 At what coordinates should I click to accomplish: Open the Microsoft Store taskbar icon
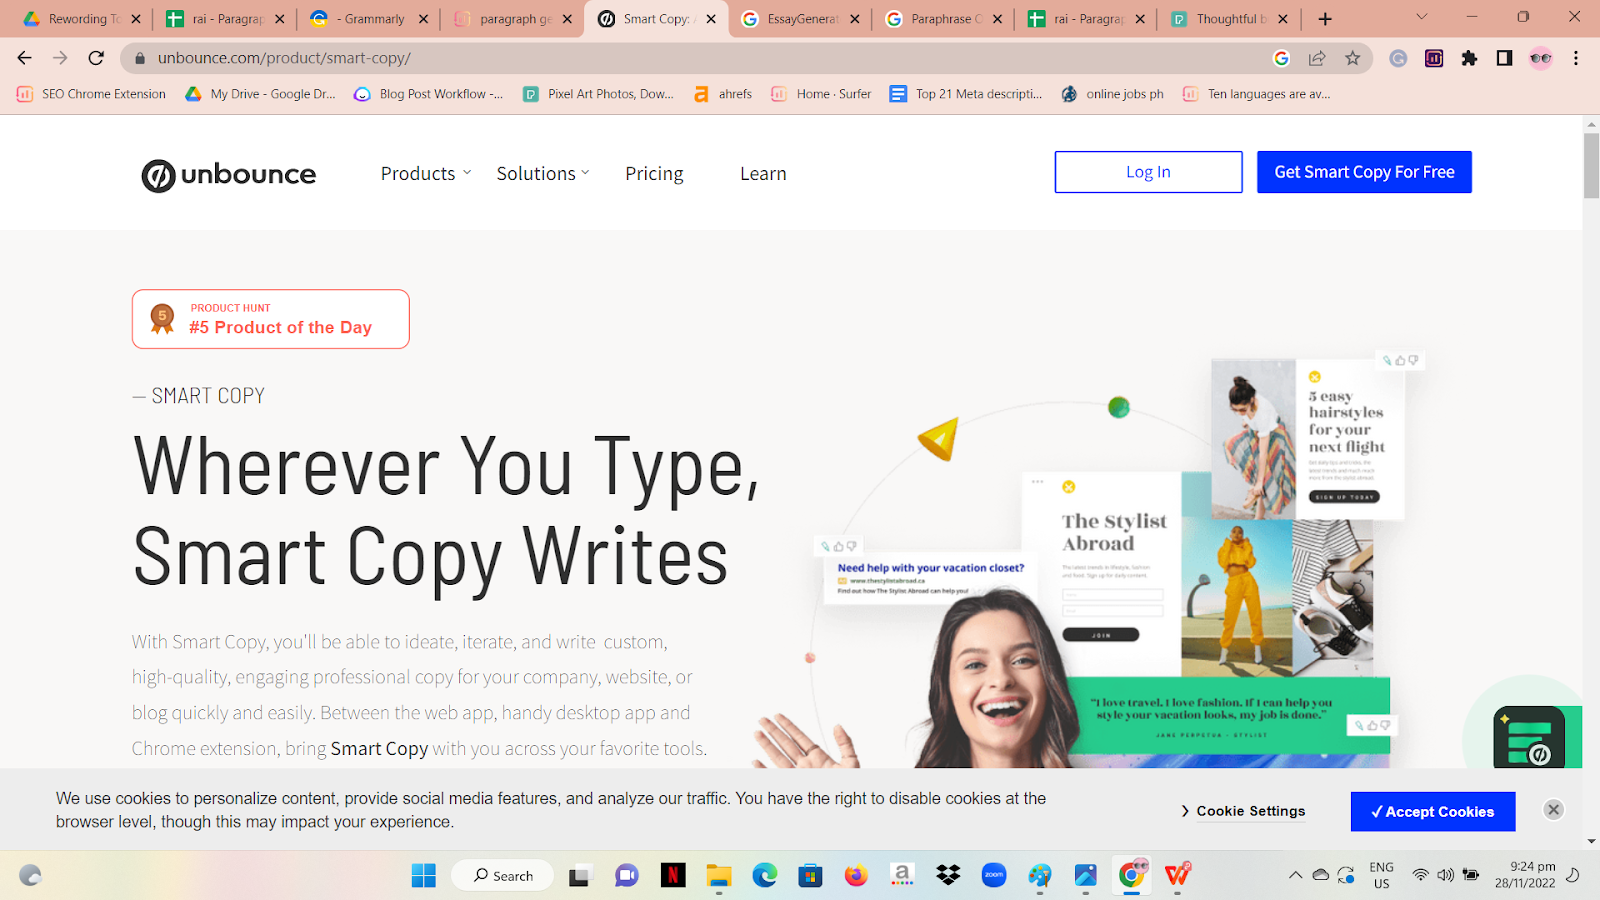pyautogui.click(x=810, y=876)
